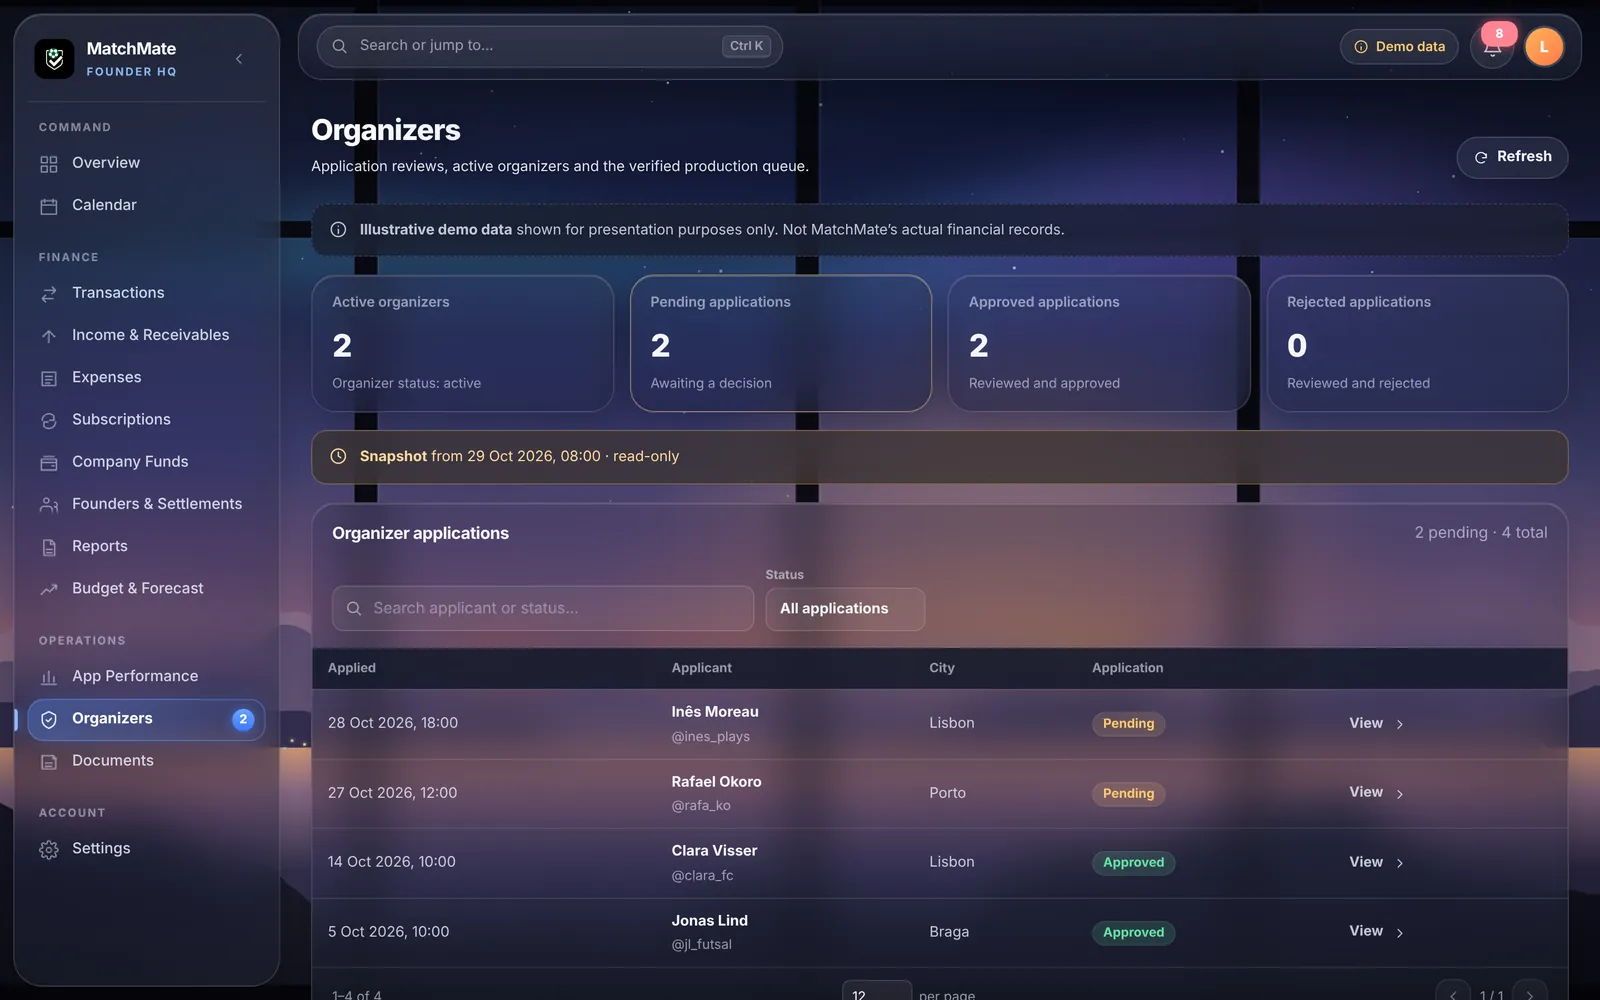Viewport: 1600px width, 1000px height.
Task: Click the Company Funds icon
Action: (49, 463)
